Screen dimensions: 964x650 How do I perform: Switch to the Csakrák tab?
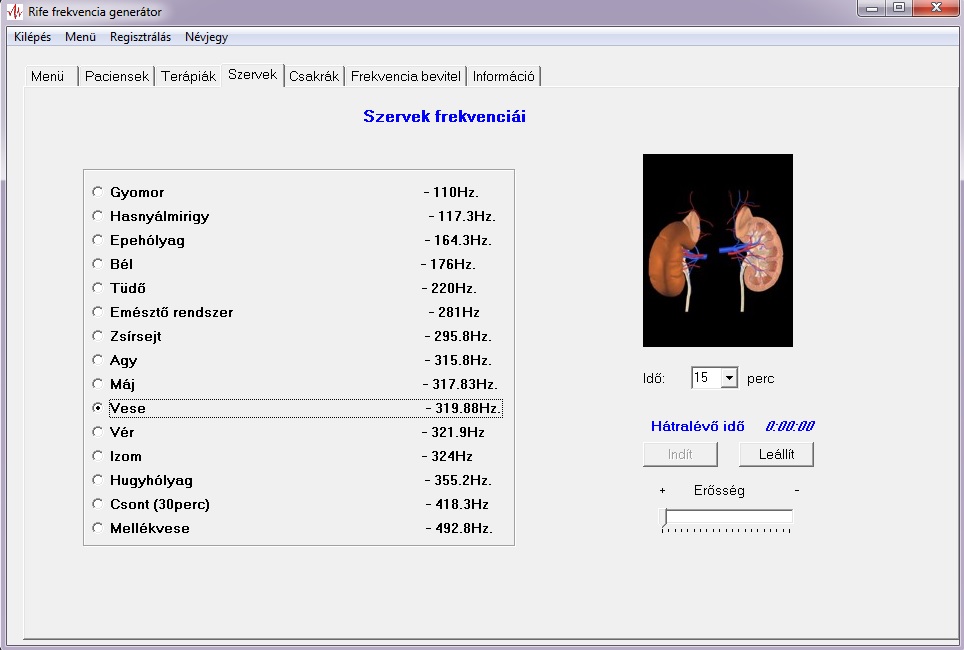pos(314,76)
